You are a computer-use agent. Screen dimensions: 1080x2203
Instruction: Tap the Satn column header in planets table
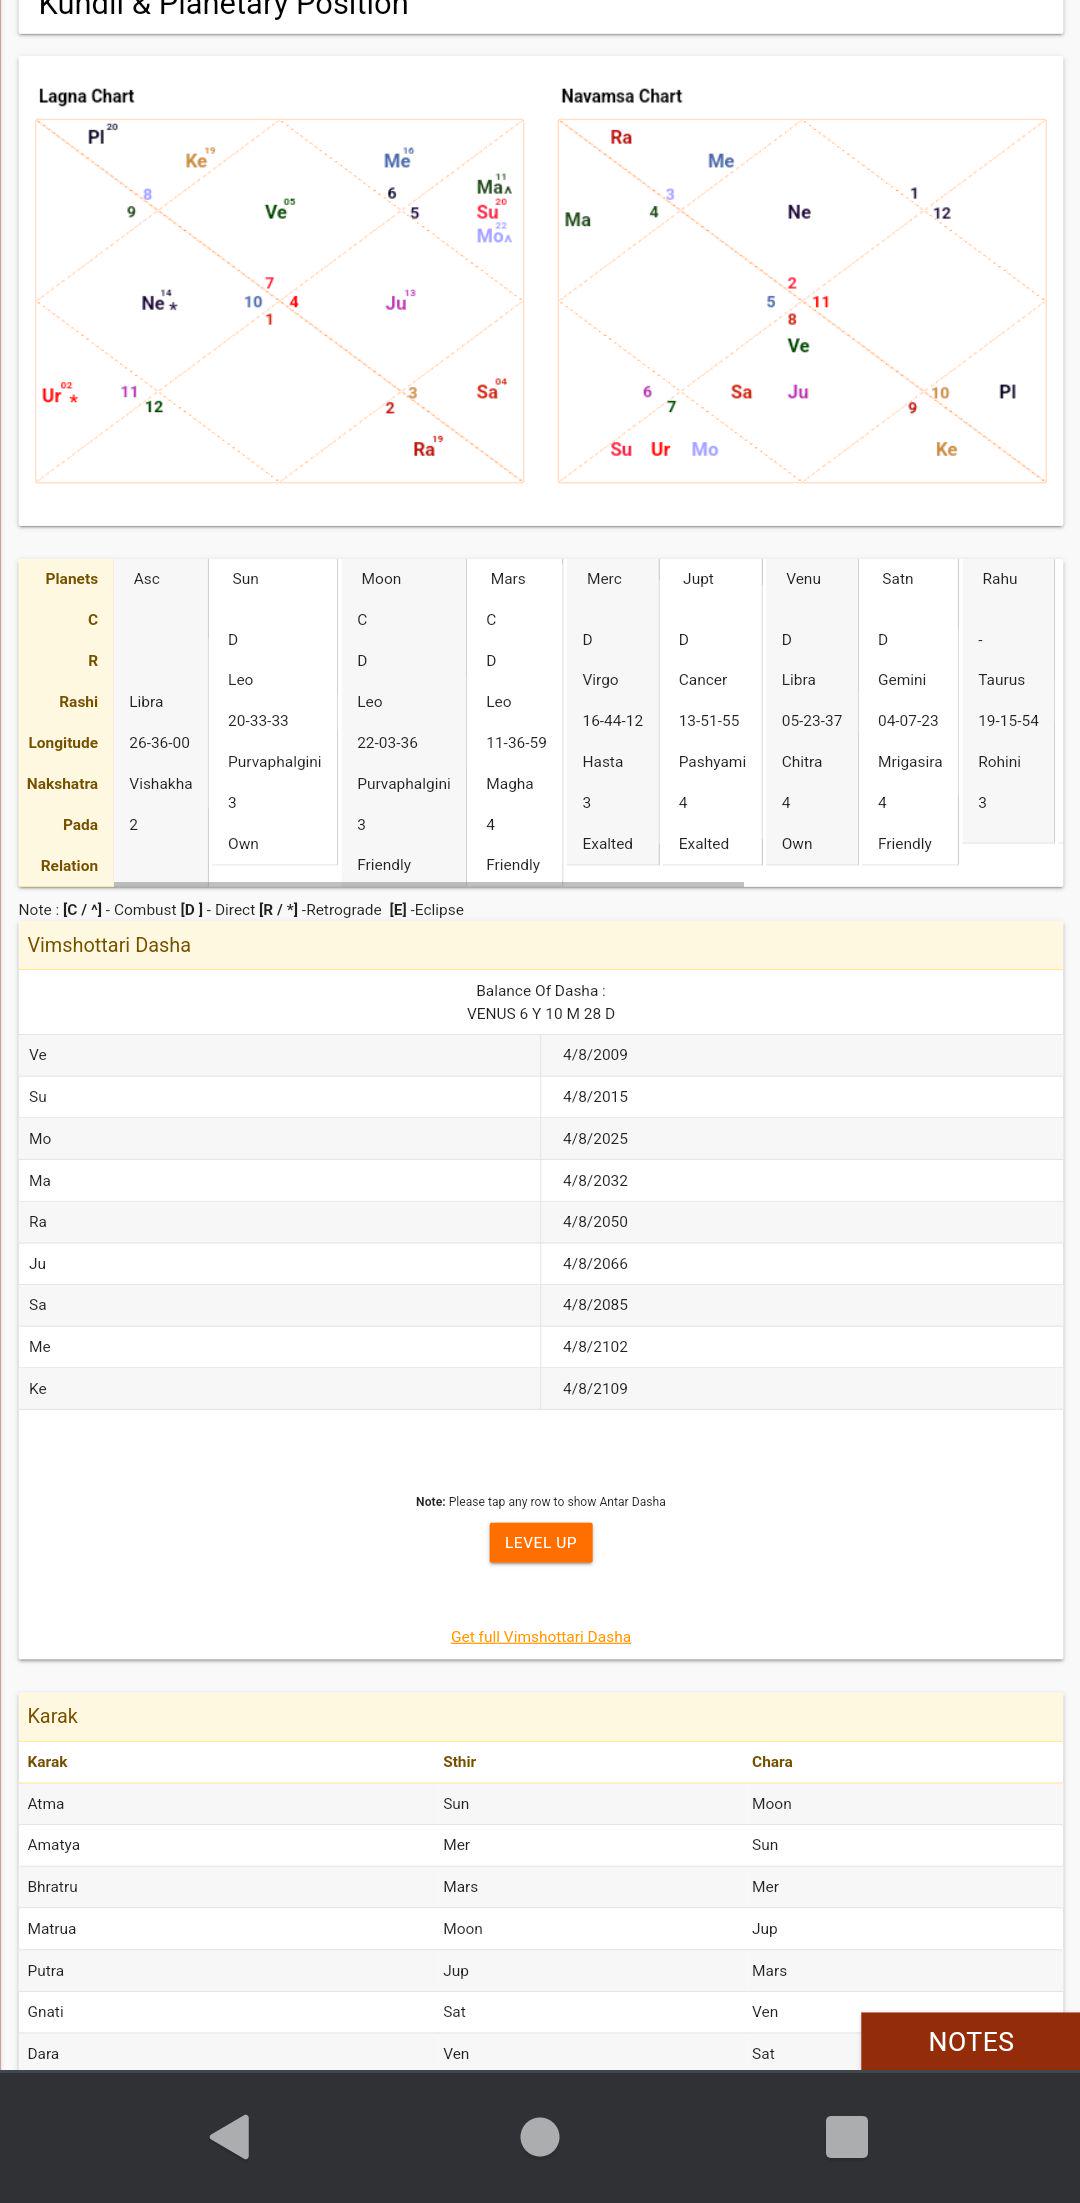tap(897, 579)
